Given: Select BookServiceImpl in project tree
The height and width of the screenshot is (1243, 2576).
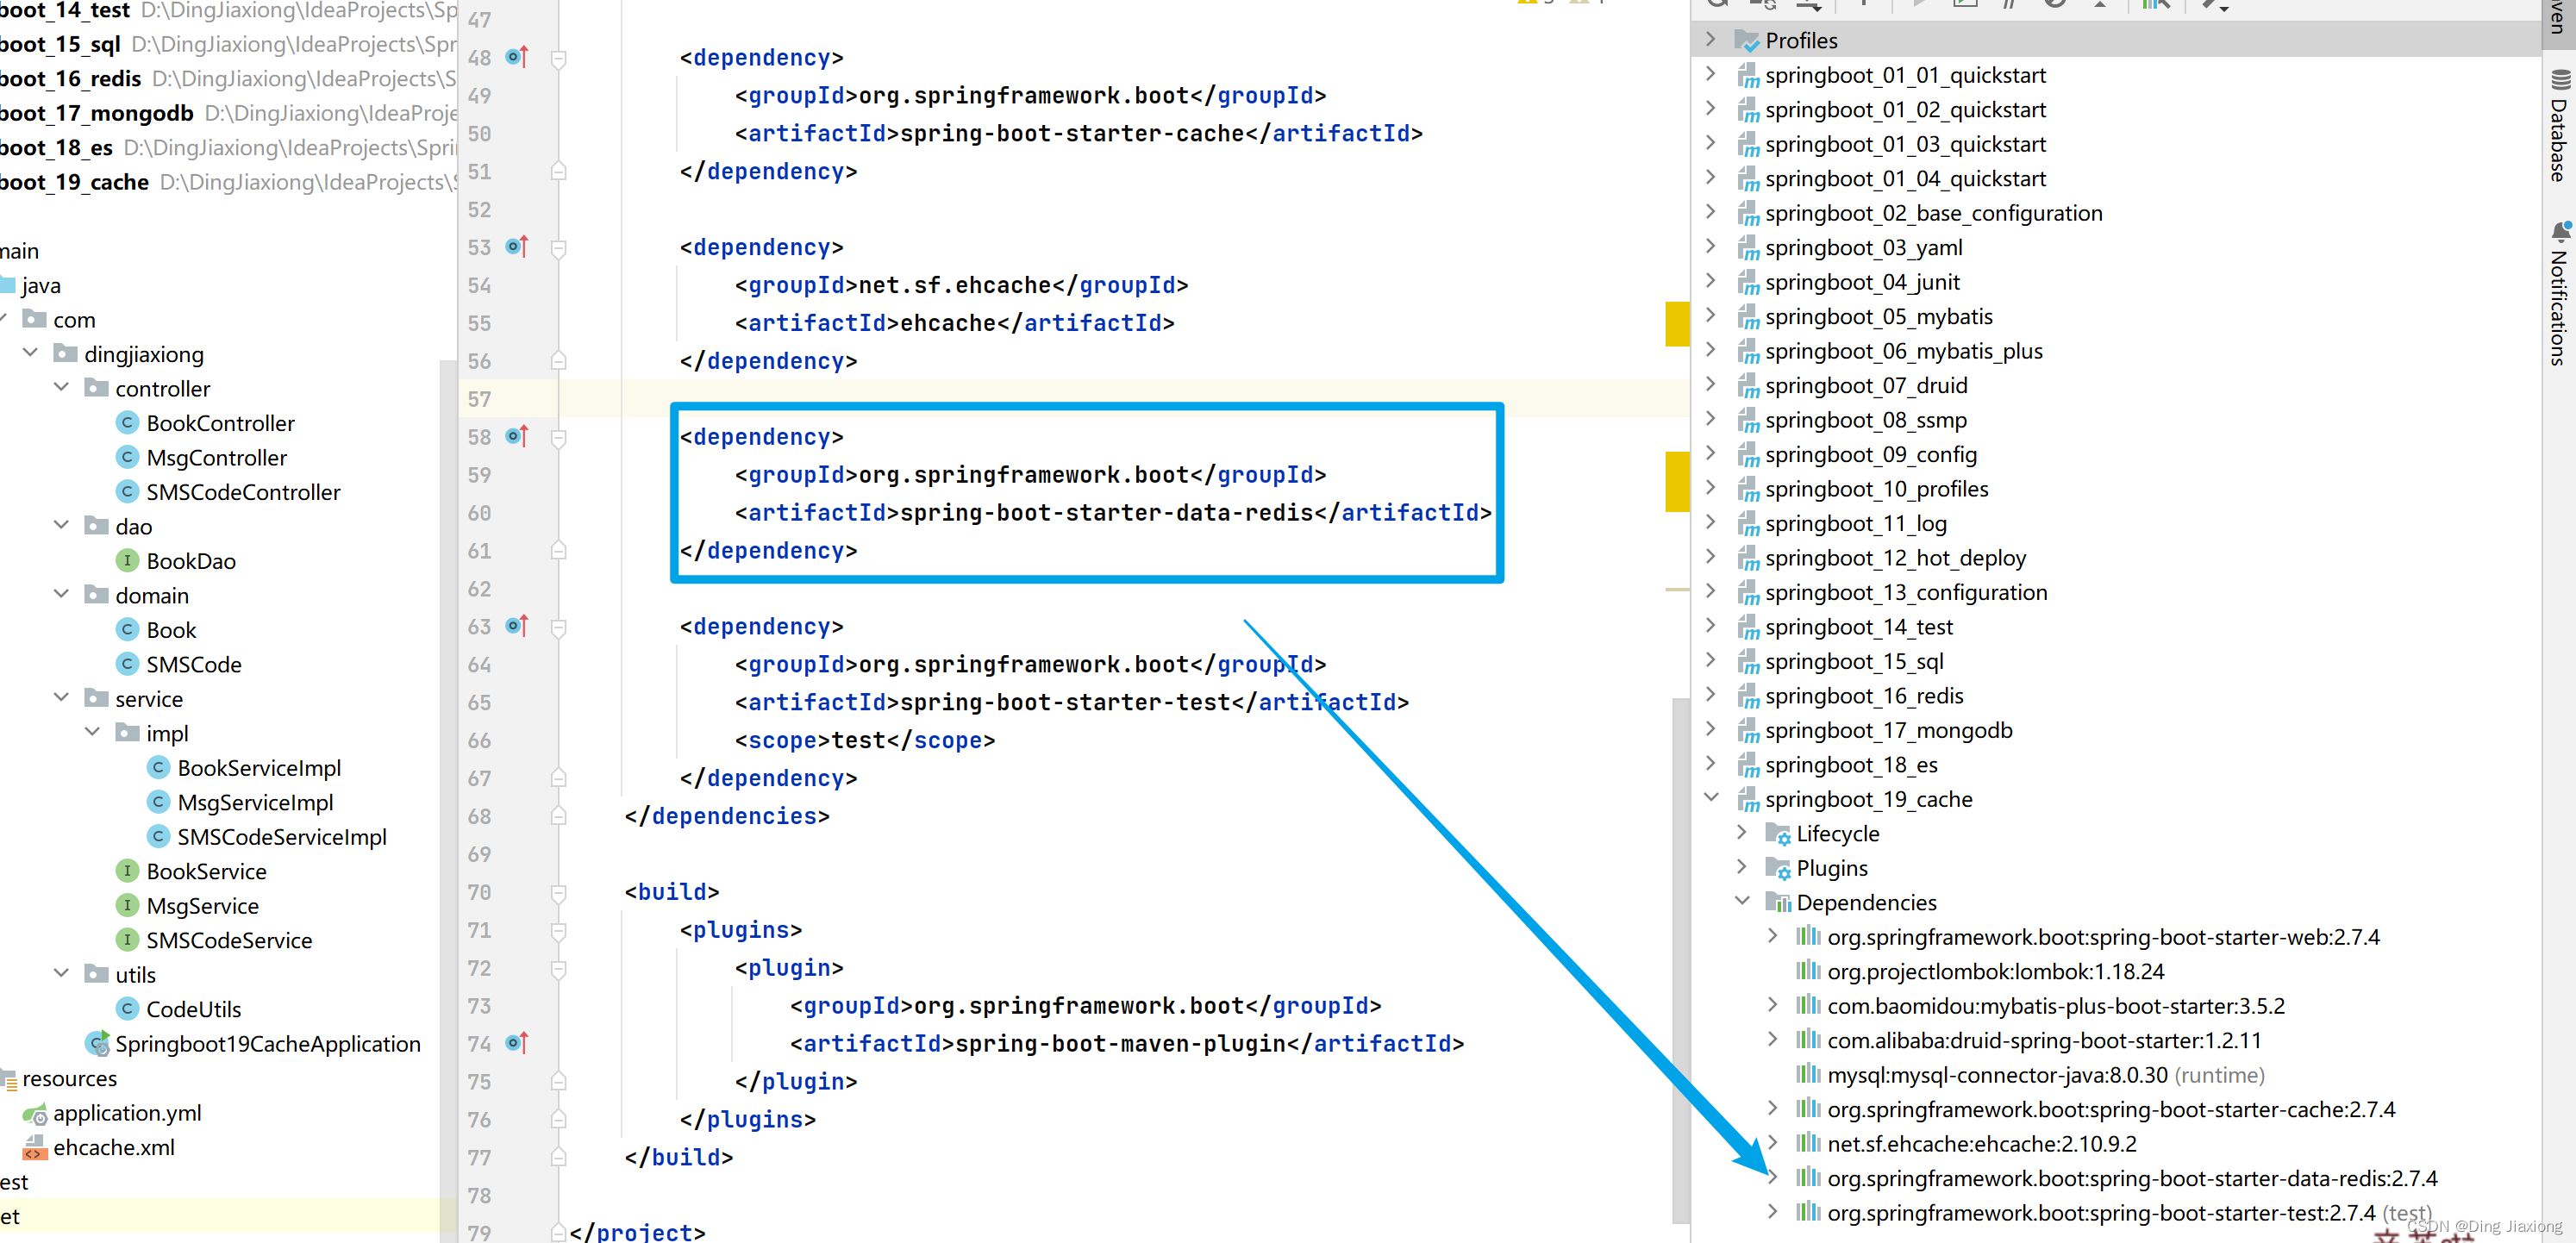Looking at the screenshot, I should point(258,768).
